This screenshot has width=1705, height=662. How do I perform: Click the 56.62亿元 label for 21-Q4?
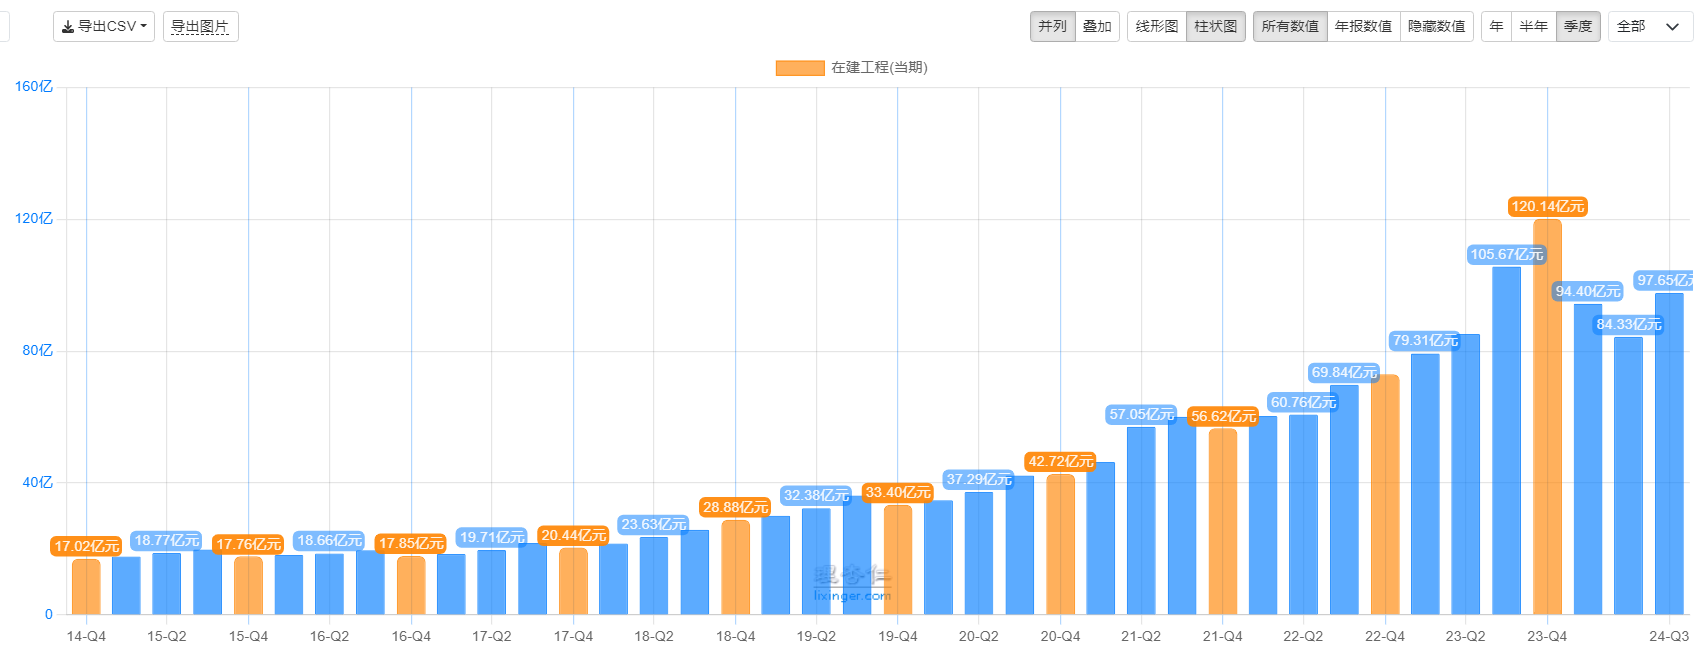click(1222, 416)
